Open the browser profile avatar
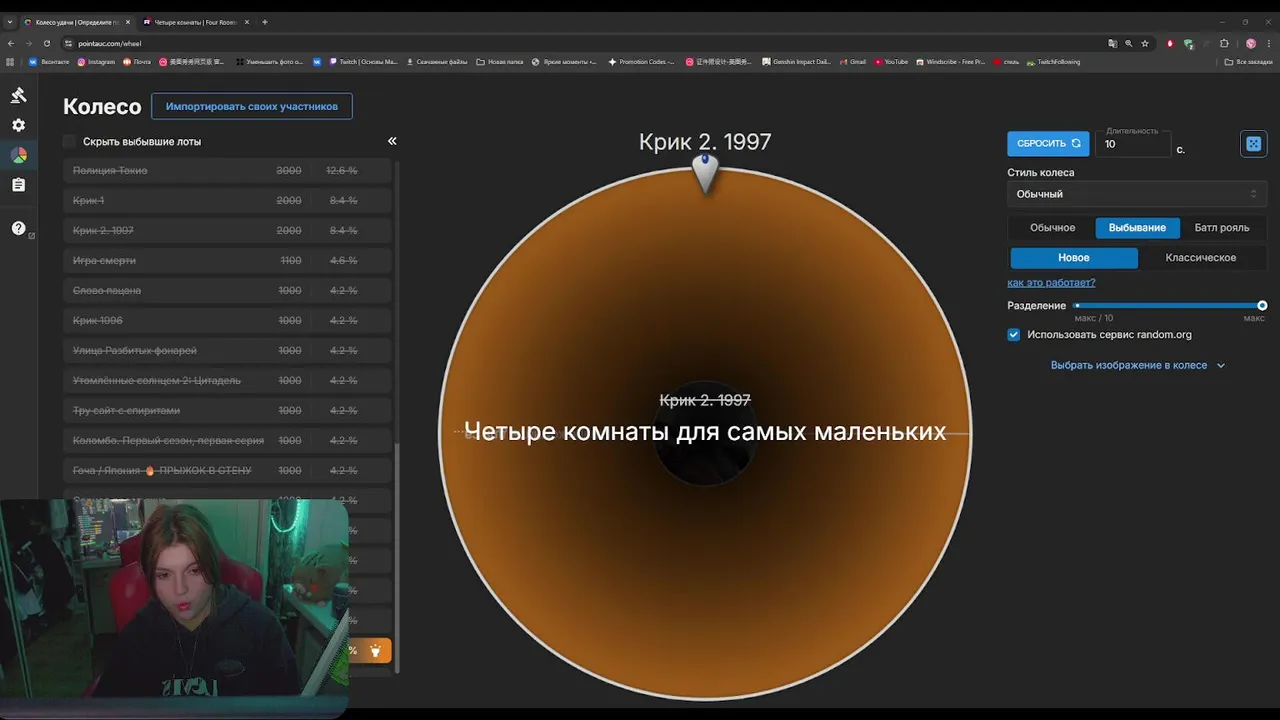The height and width of the screenshot is (720, 1280). click(1250, 43)
